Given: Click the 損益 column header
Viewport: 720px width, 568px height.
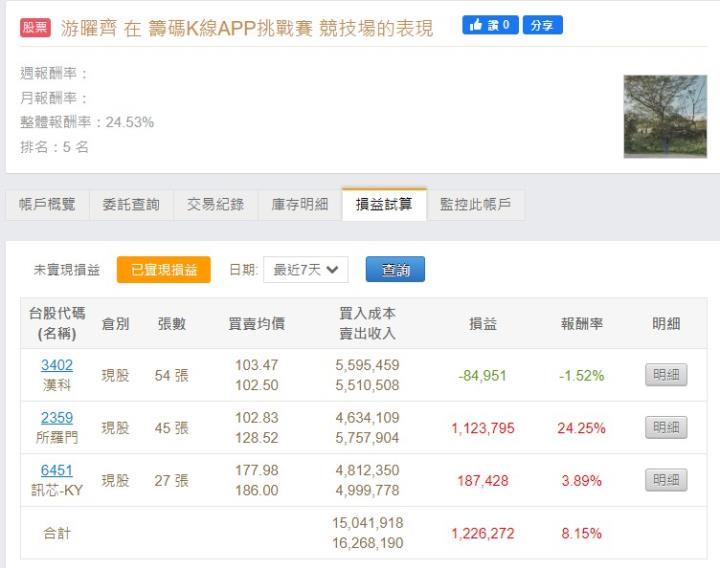Looking at the screenshot, I should [483, 324].
